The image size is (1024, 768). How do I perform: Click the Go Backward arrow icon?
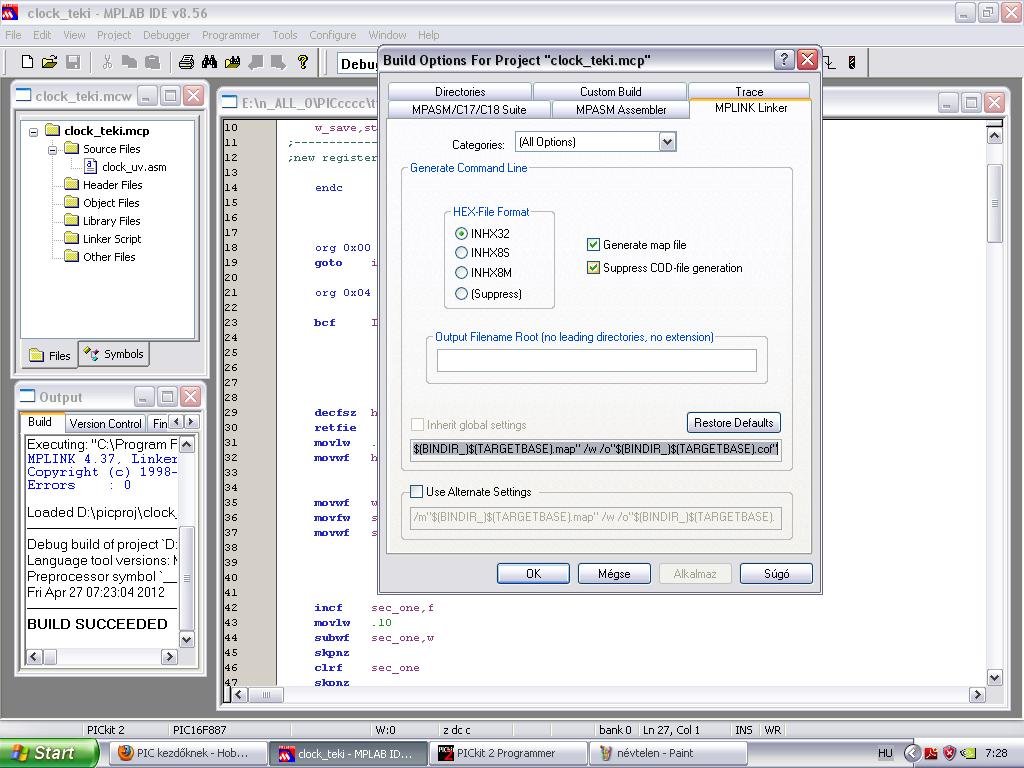255,62
